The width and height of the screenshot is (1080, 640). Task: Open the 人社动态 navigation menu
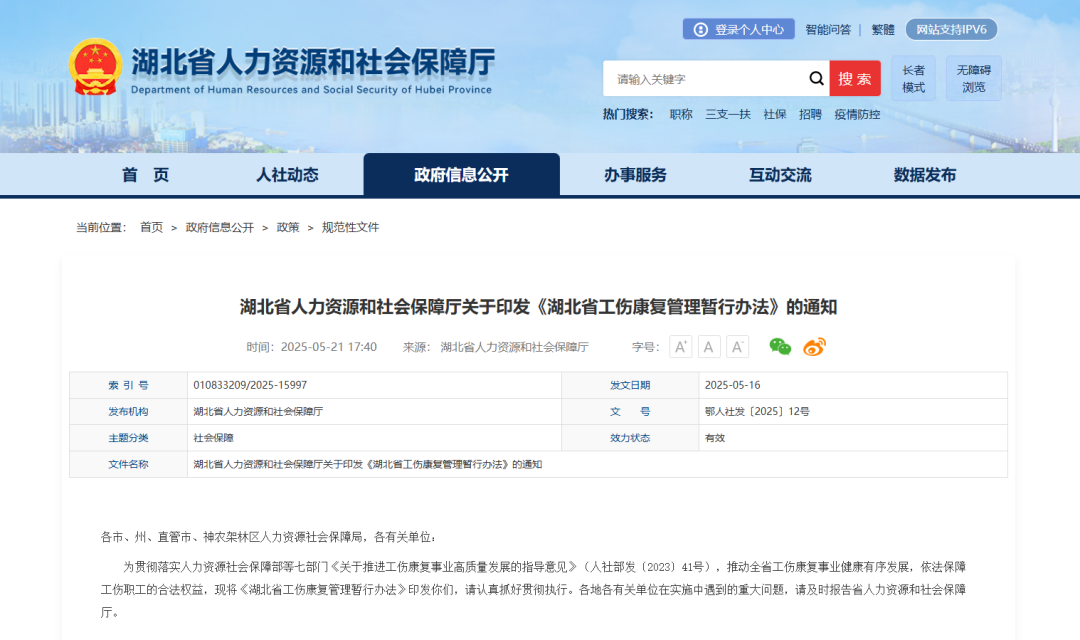[x=291, y=174]
